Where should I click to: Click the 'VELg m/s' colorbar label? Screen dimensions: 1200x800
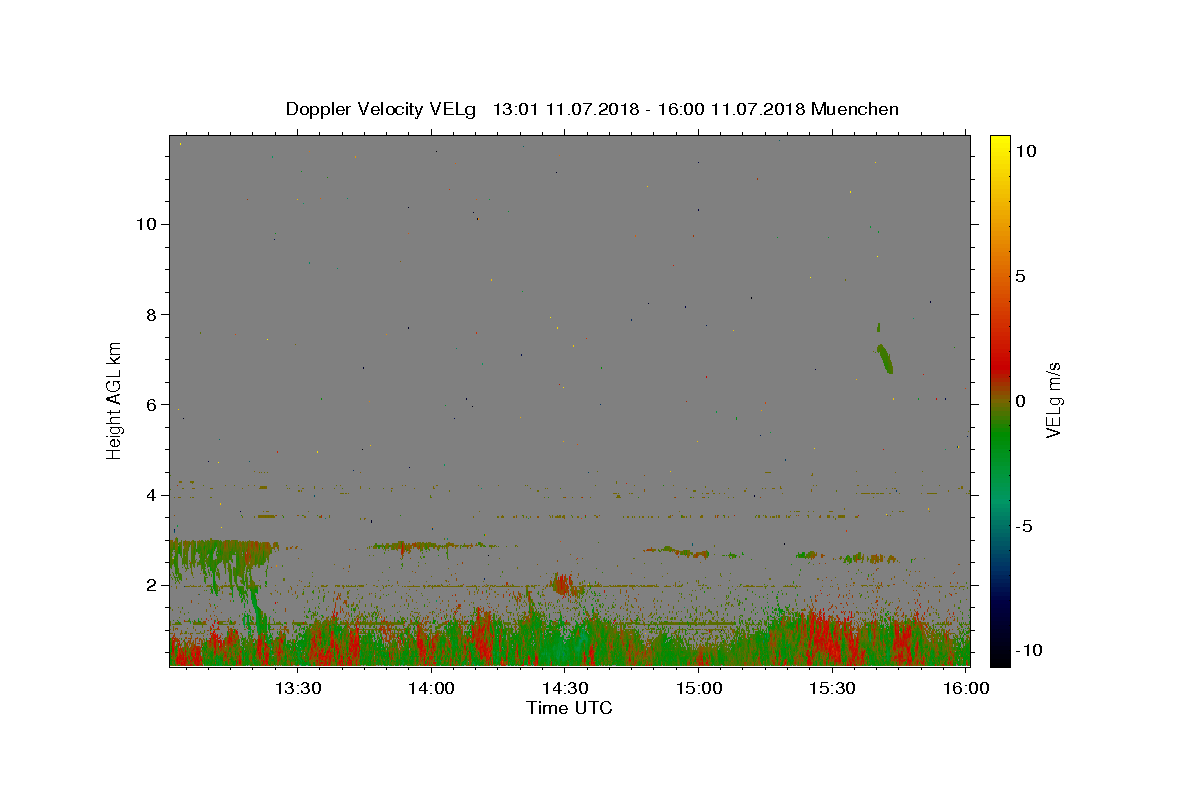click(x=1053, y=400)
